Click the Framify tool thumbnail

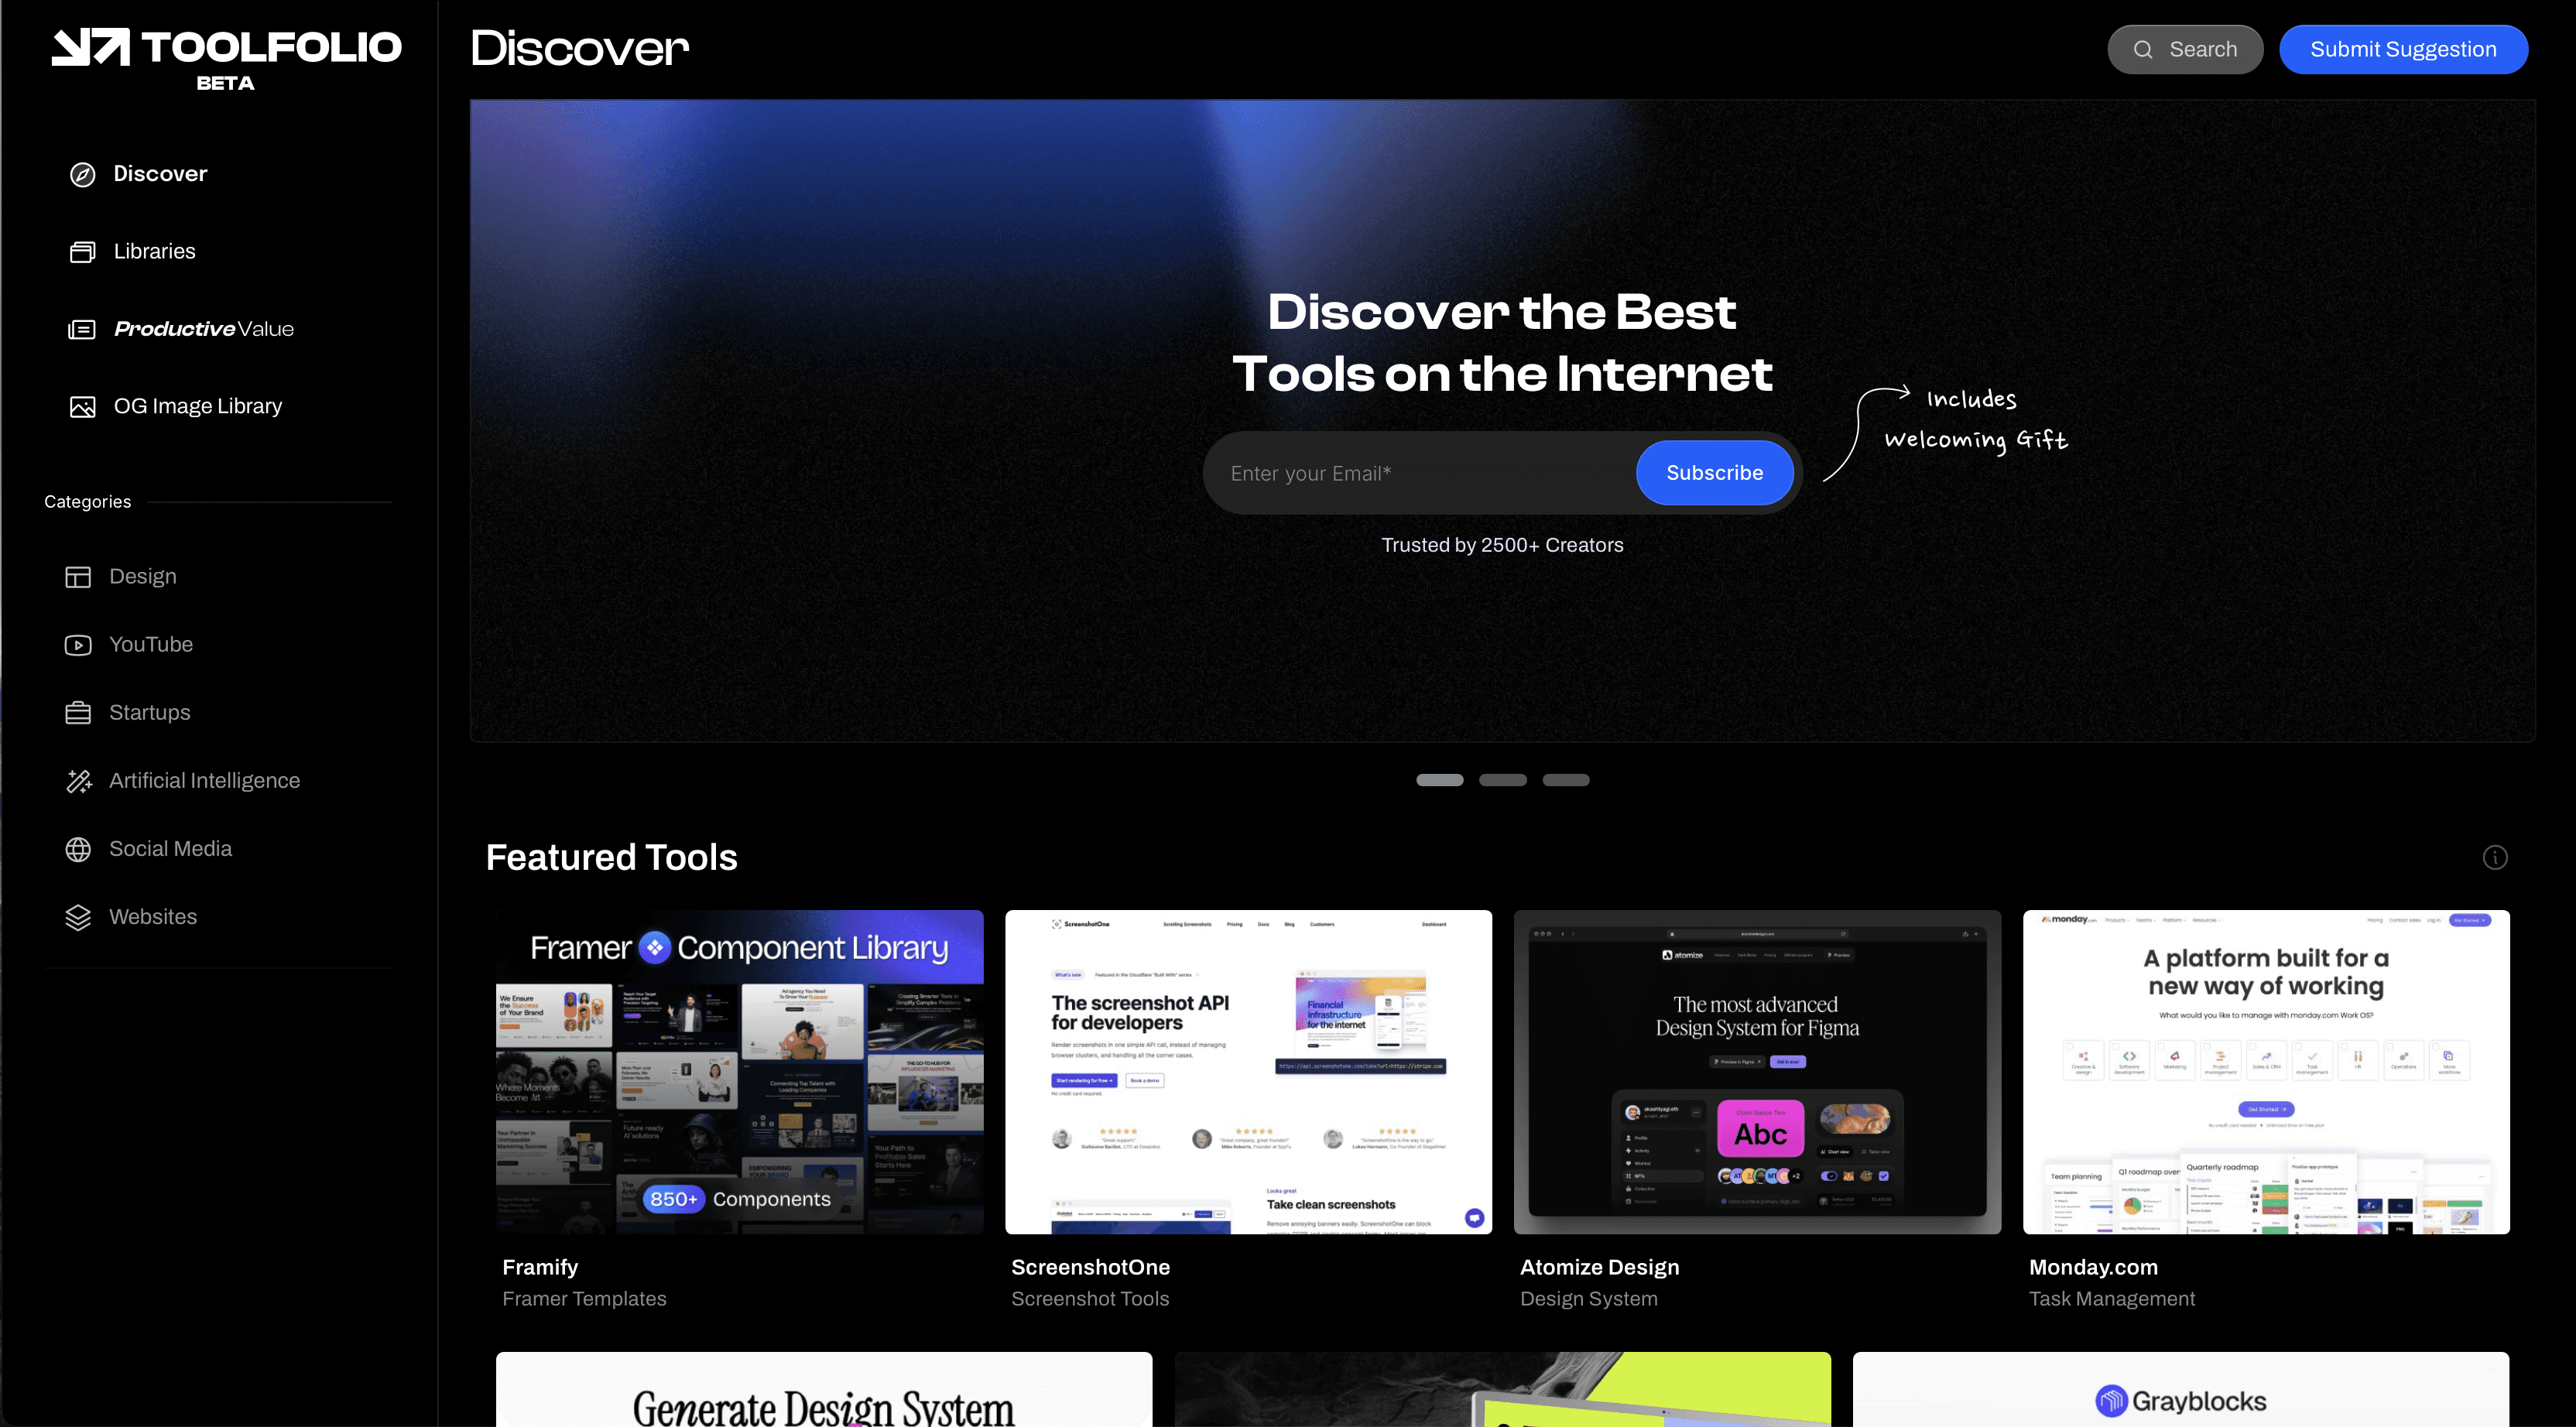coord(740,1070)
